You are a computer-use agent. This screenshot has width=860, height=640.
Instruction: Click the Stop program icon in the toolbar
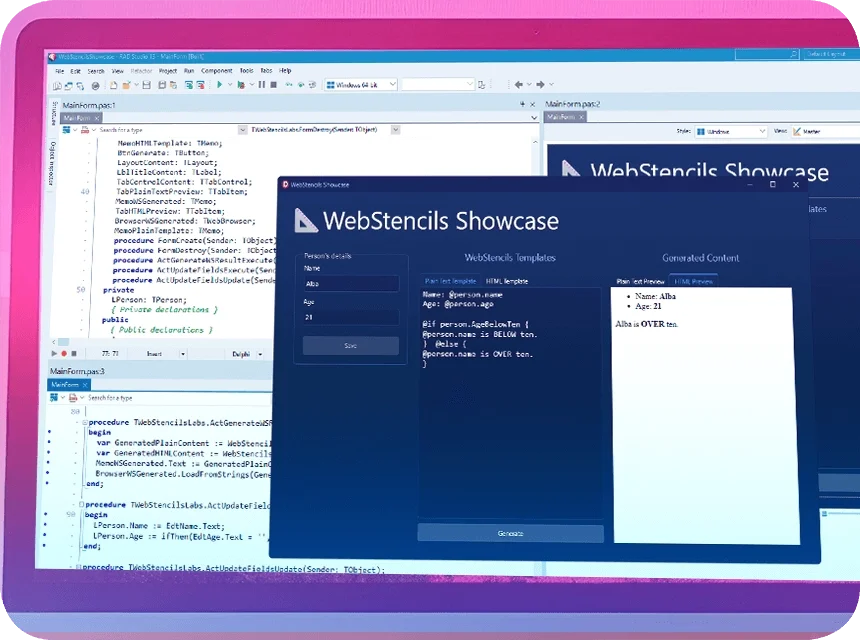(x=272, y=85)
